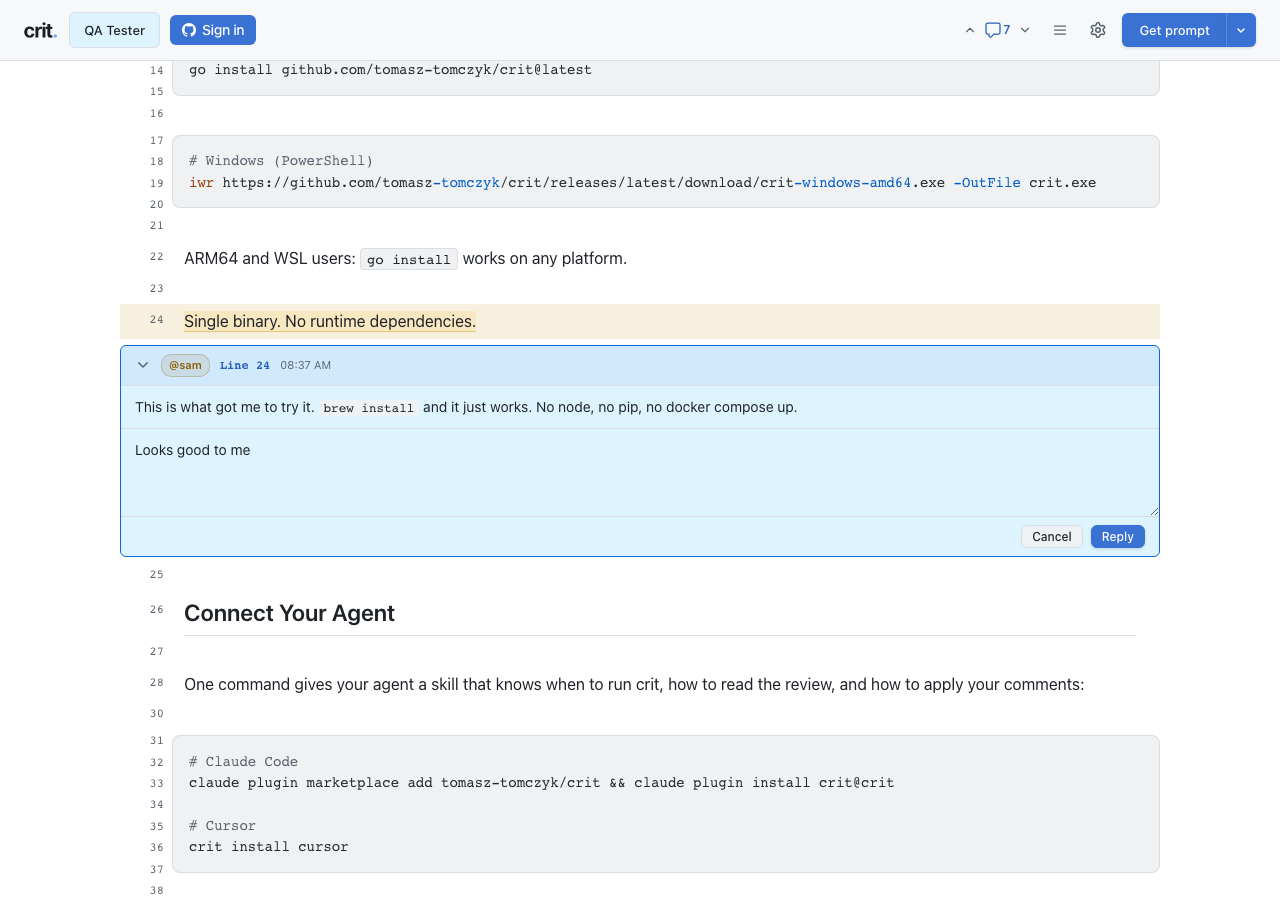The image size is (1280, 900).
Task: Click the 'go install github.com' code line
Action: (390, 70)
